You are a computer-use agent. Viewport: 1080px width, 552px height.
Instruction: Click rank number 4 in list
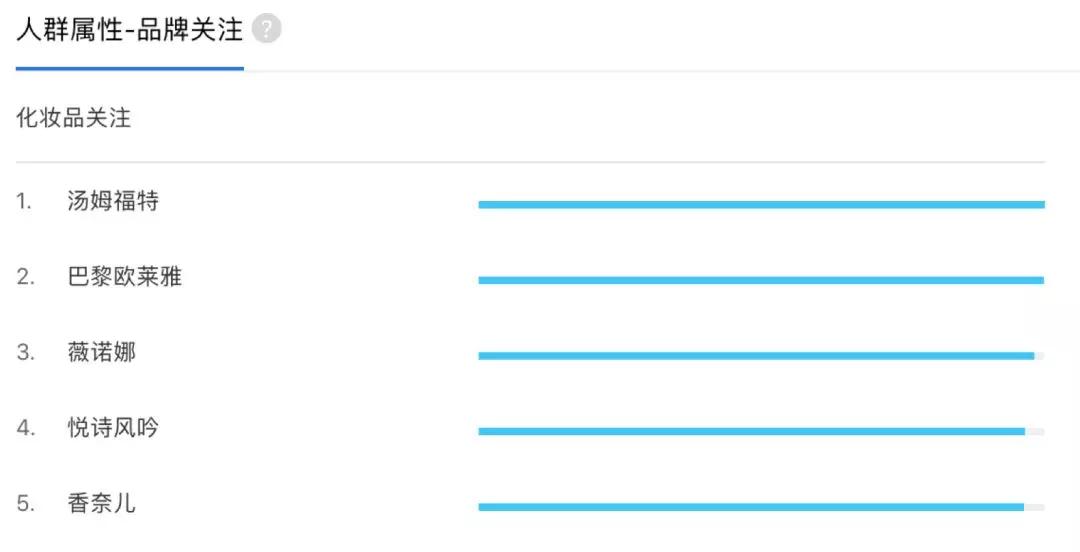click(x=25, y=428)
